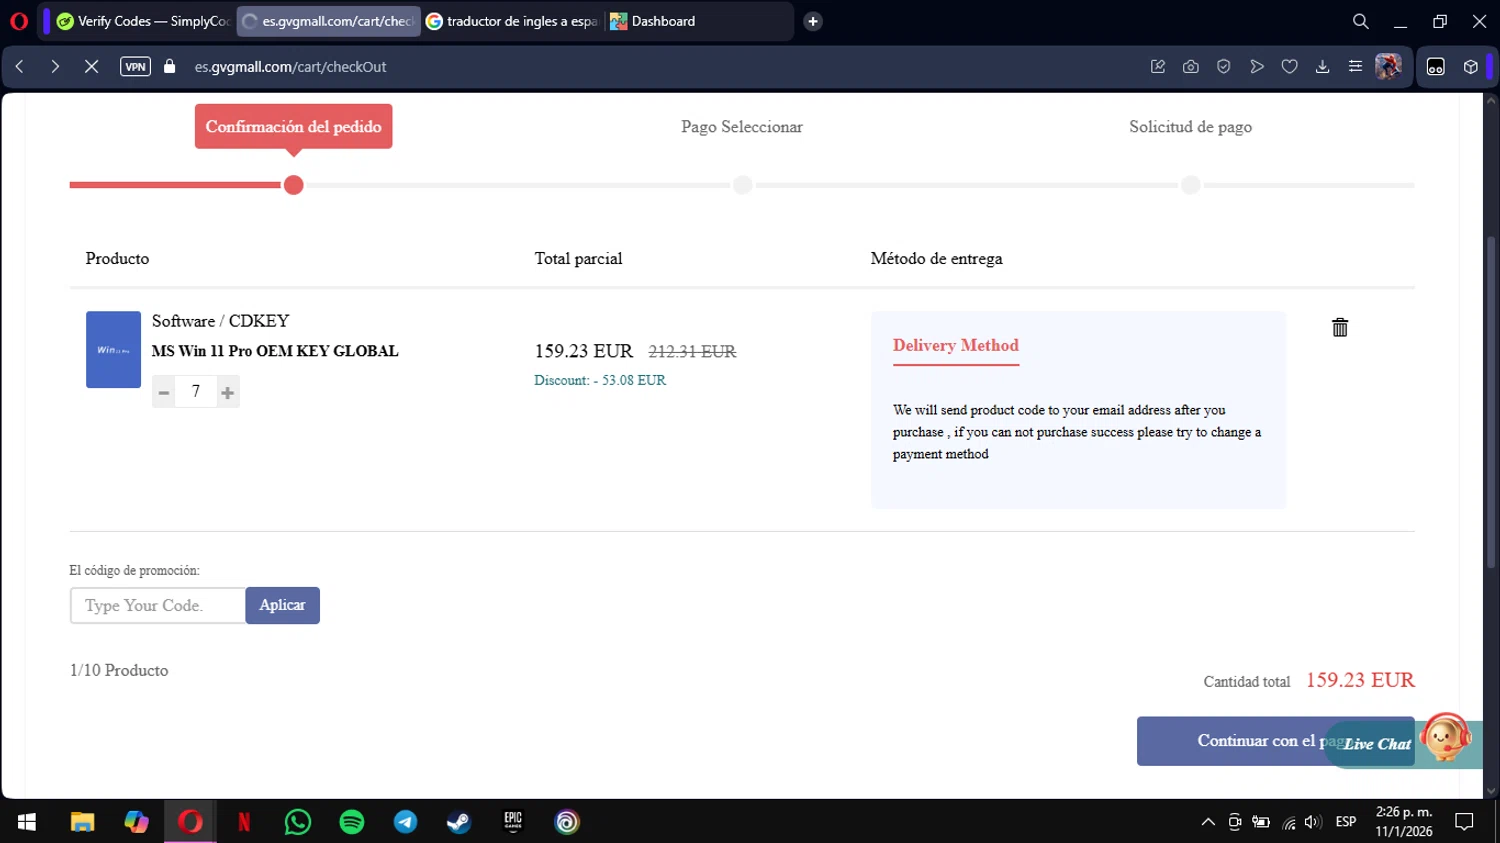The height and width of the screenshot is (843, 1500).
Task: Open Netflix from taskbar
Action: 244,822
